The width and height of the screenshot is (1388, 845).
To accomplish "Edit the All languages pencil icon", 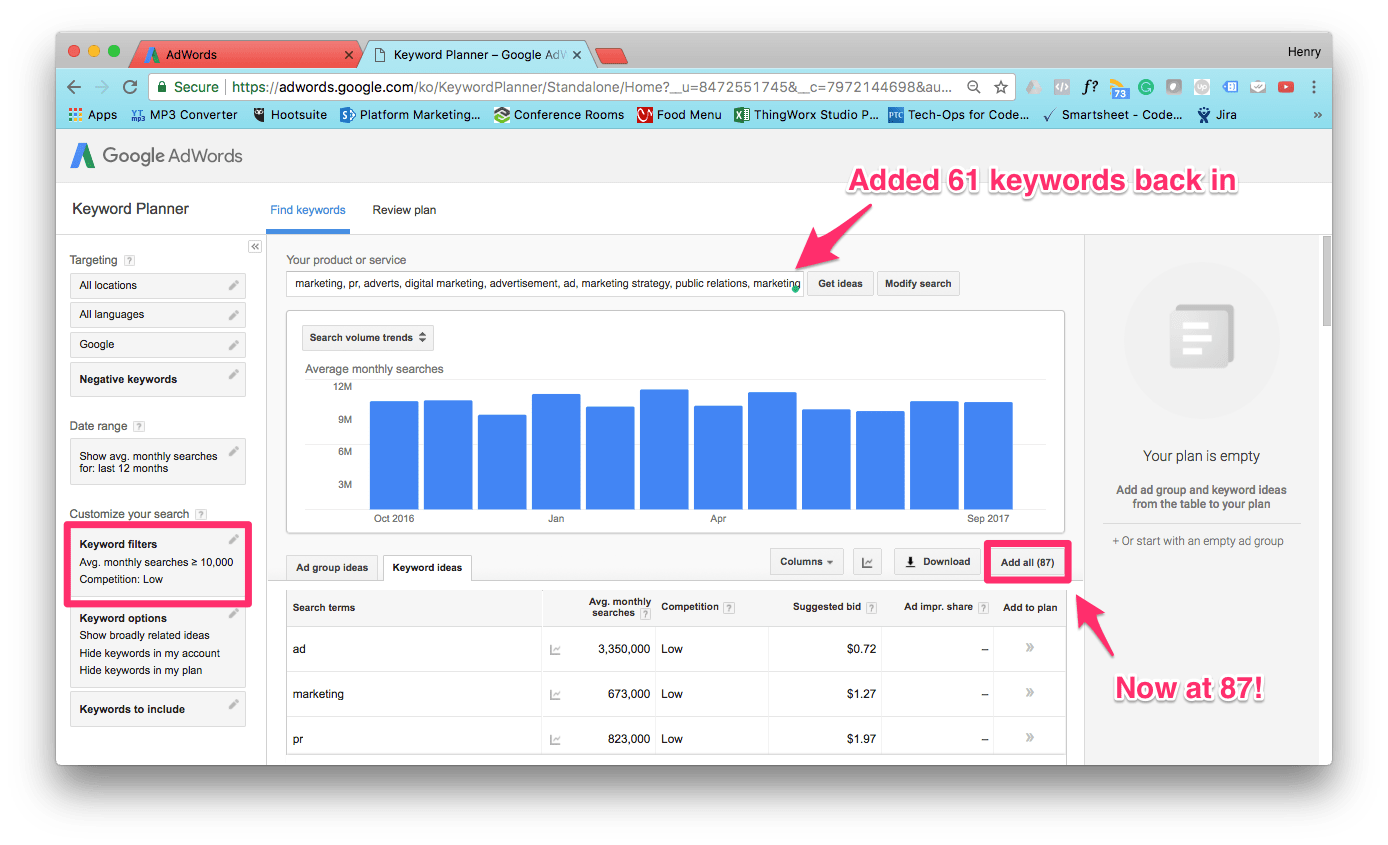I will point(233,314).
